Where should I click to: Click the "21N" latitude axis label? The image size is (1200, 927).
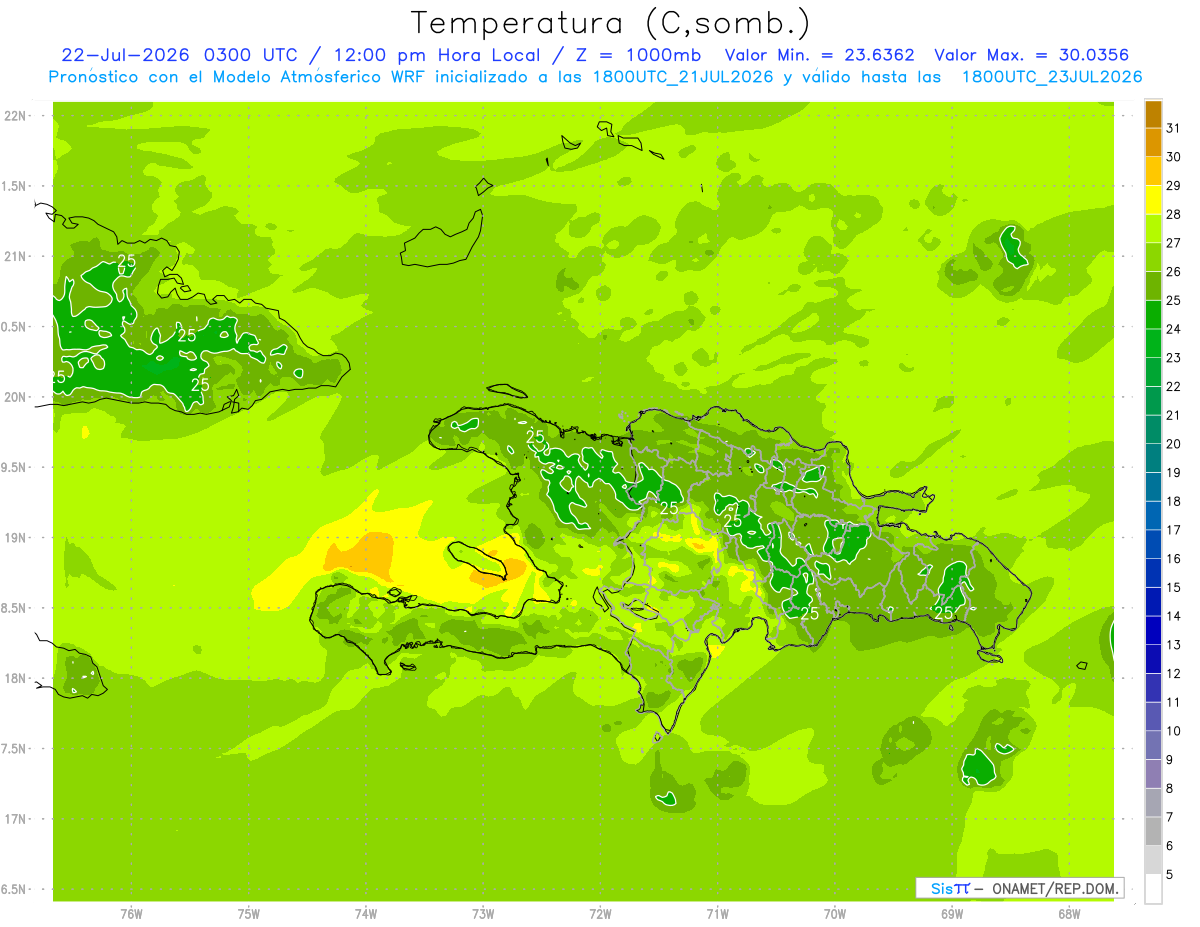tap(15, 257)
